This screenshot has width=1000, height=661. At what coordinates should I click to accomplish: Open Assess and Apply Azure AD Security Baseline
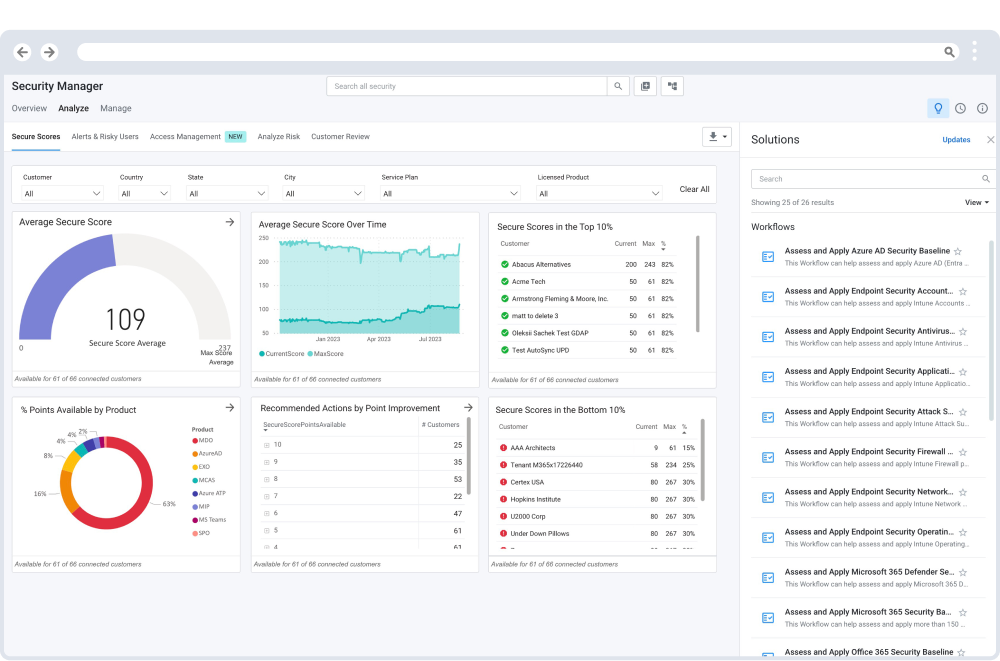pyautogui.click(x=867, y=251)
